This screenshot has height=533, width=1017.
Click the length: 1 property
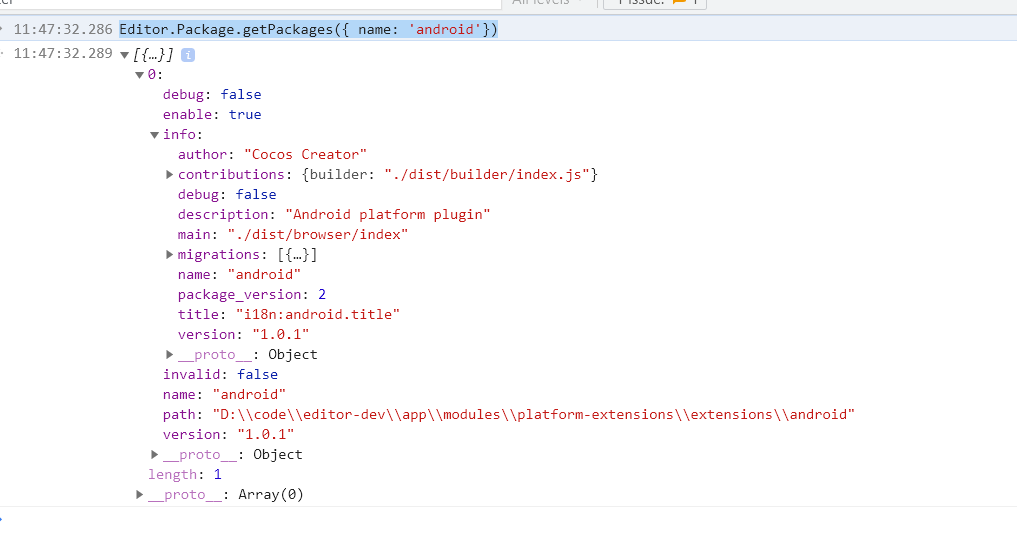tap(185, 475)
